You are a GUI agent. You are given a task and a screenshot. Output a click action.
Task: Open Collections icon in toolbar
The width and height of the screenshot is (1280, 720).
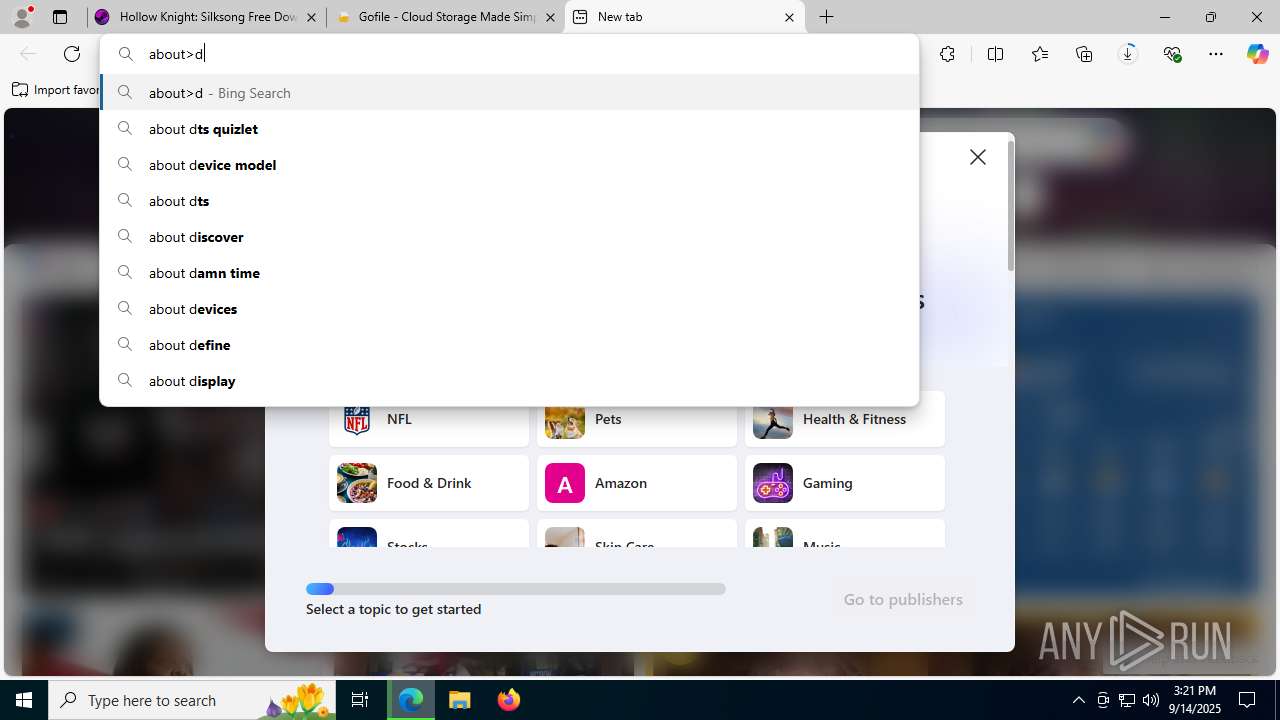tap(1084, 54)
